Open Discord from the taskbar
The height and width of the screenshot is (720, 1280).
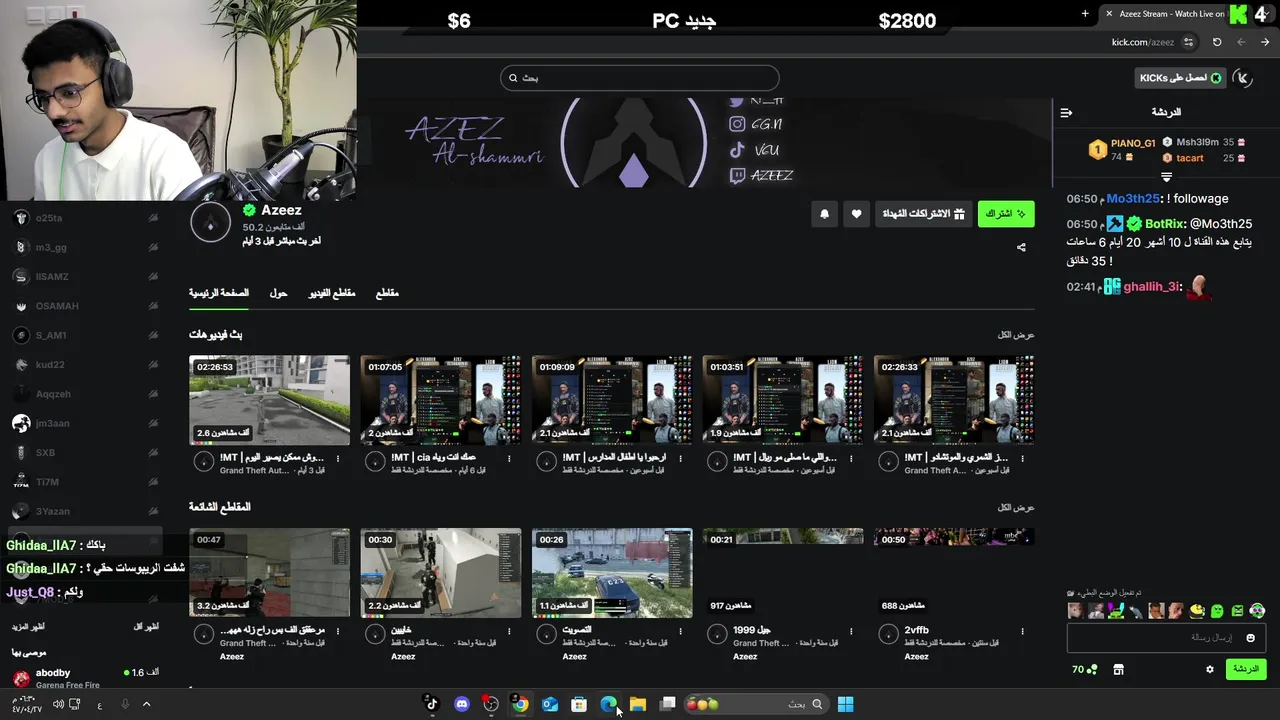(x=461, y=704)
